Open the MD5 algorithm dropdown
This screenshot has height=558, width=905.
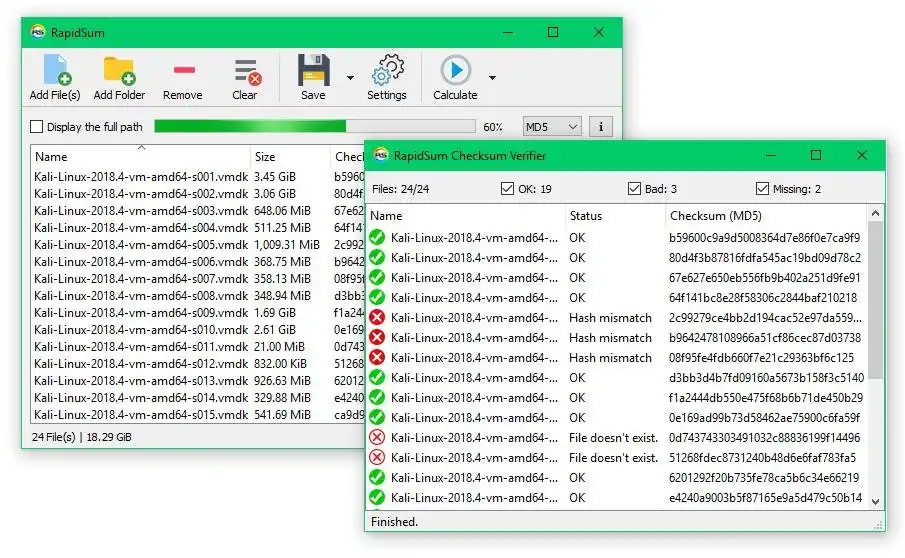point(552,126)
